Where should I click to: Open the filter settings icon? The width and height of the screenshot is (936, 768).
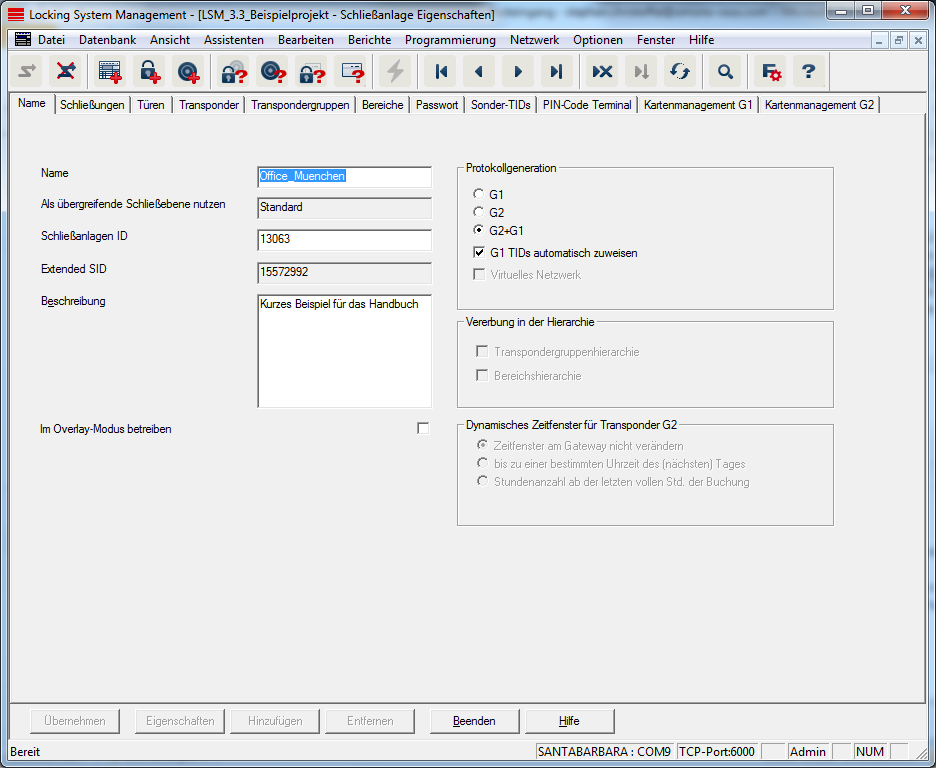[770, 72]
